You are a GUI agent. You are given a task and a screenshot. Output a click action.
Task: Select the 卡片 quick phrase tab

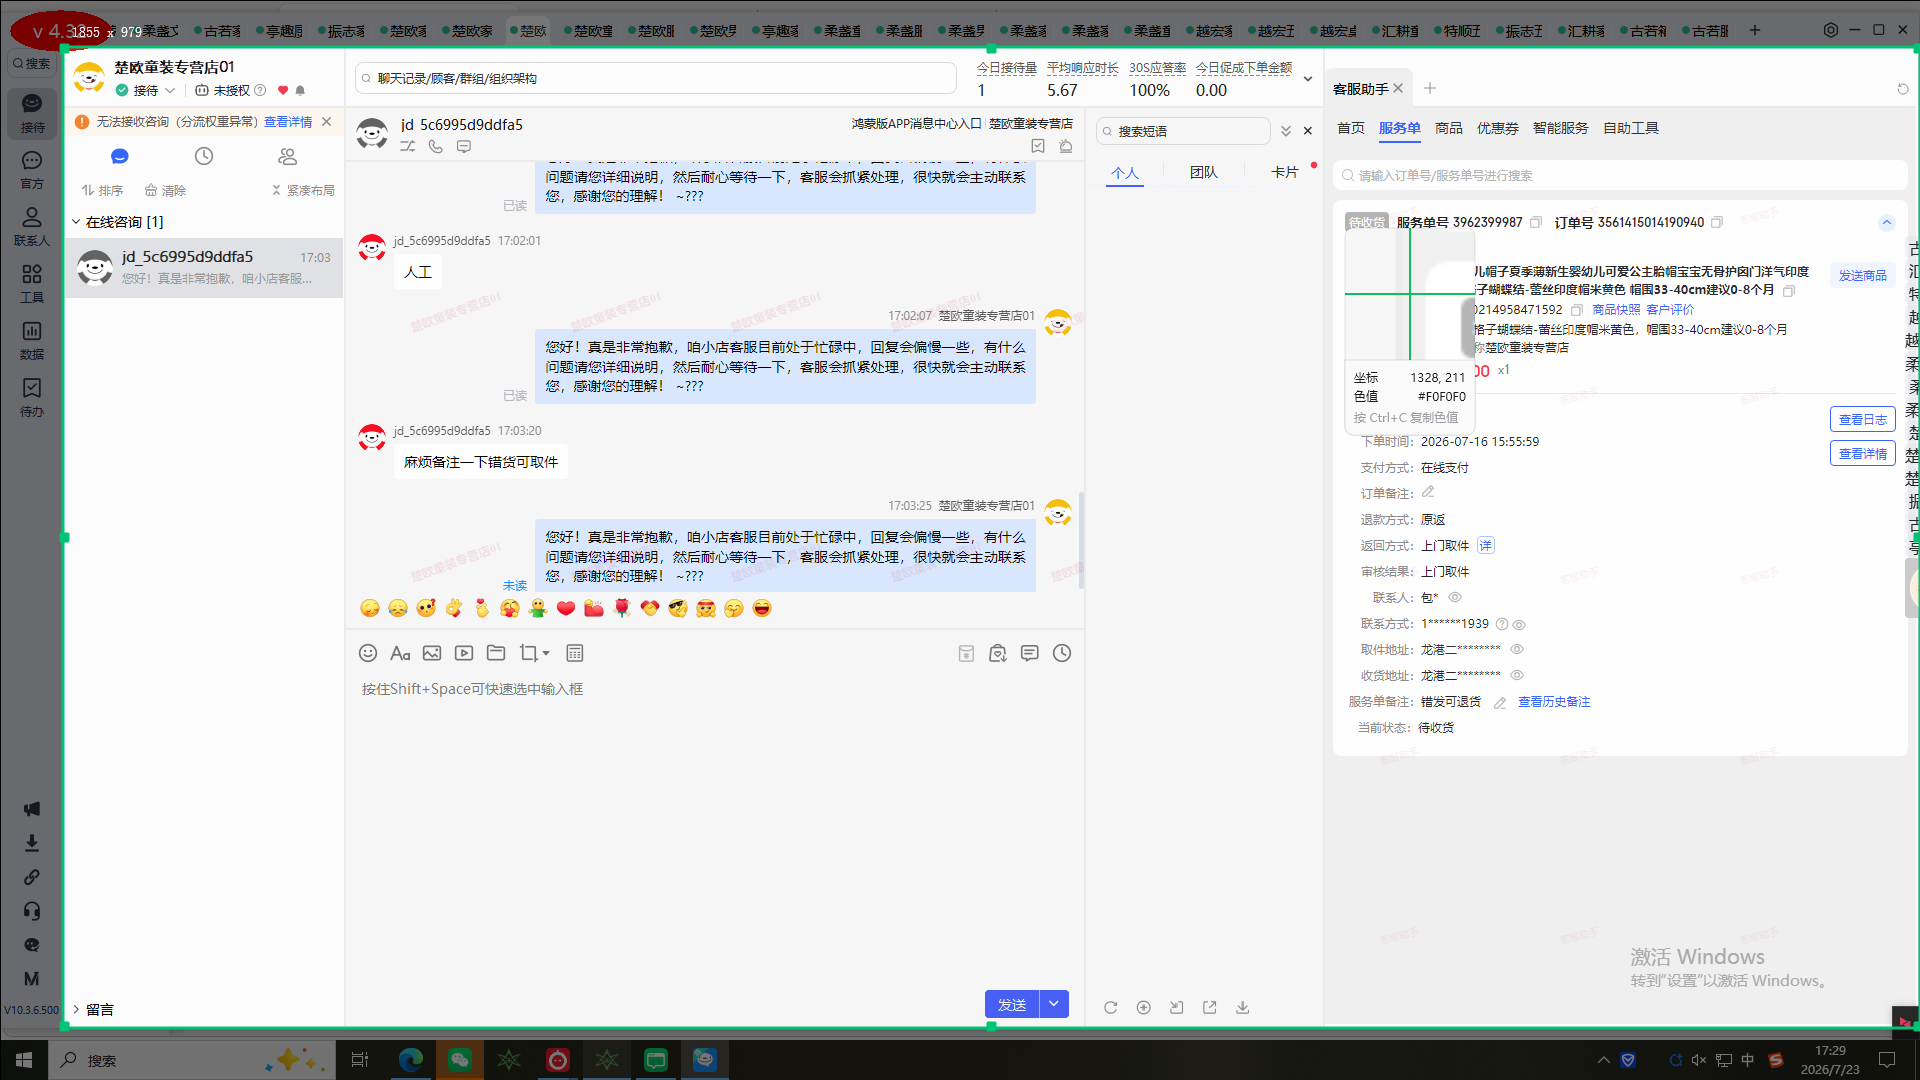point(1285,172)
